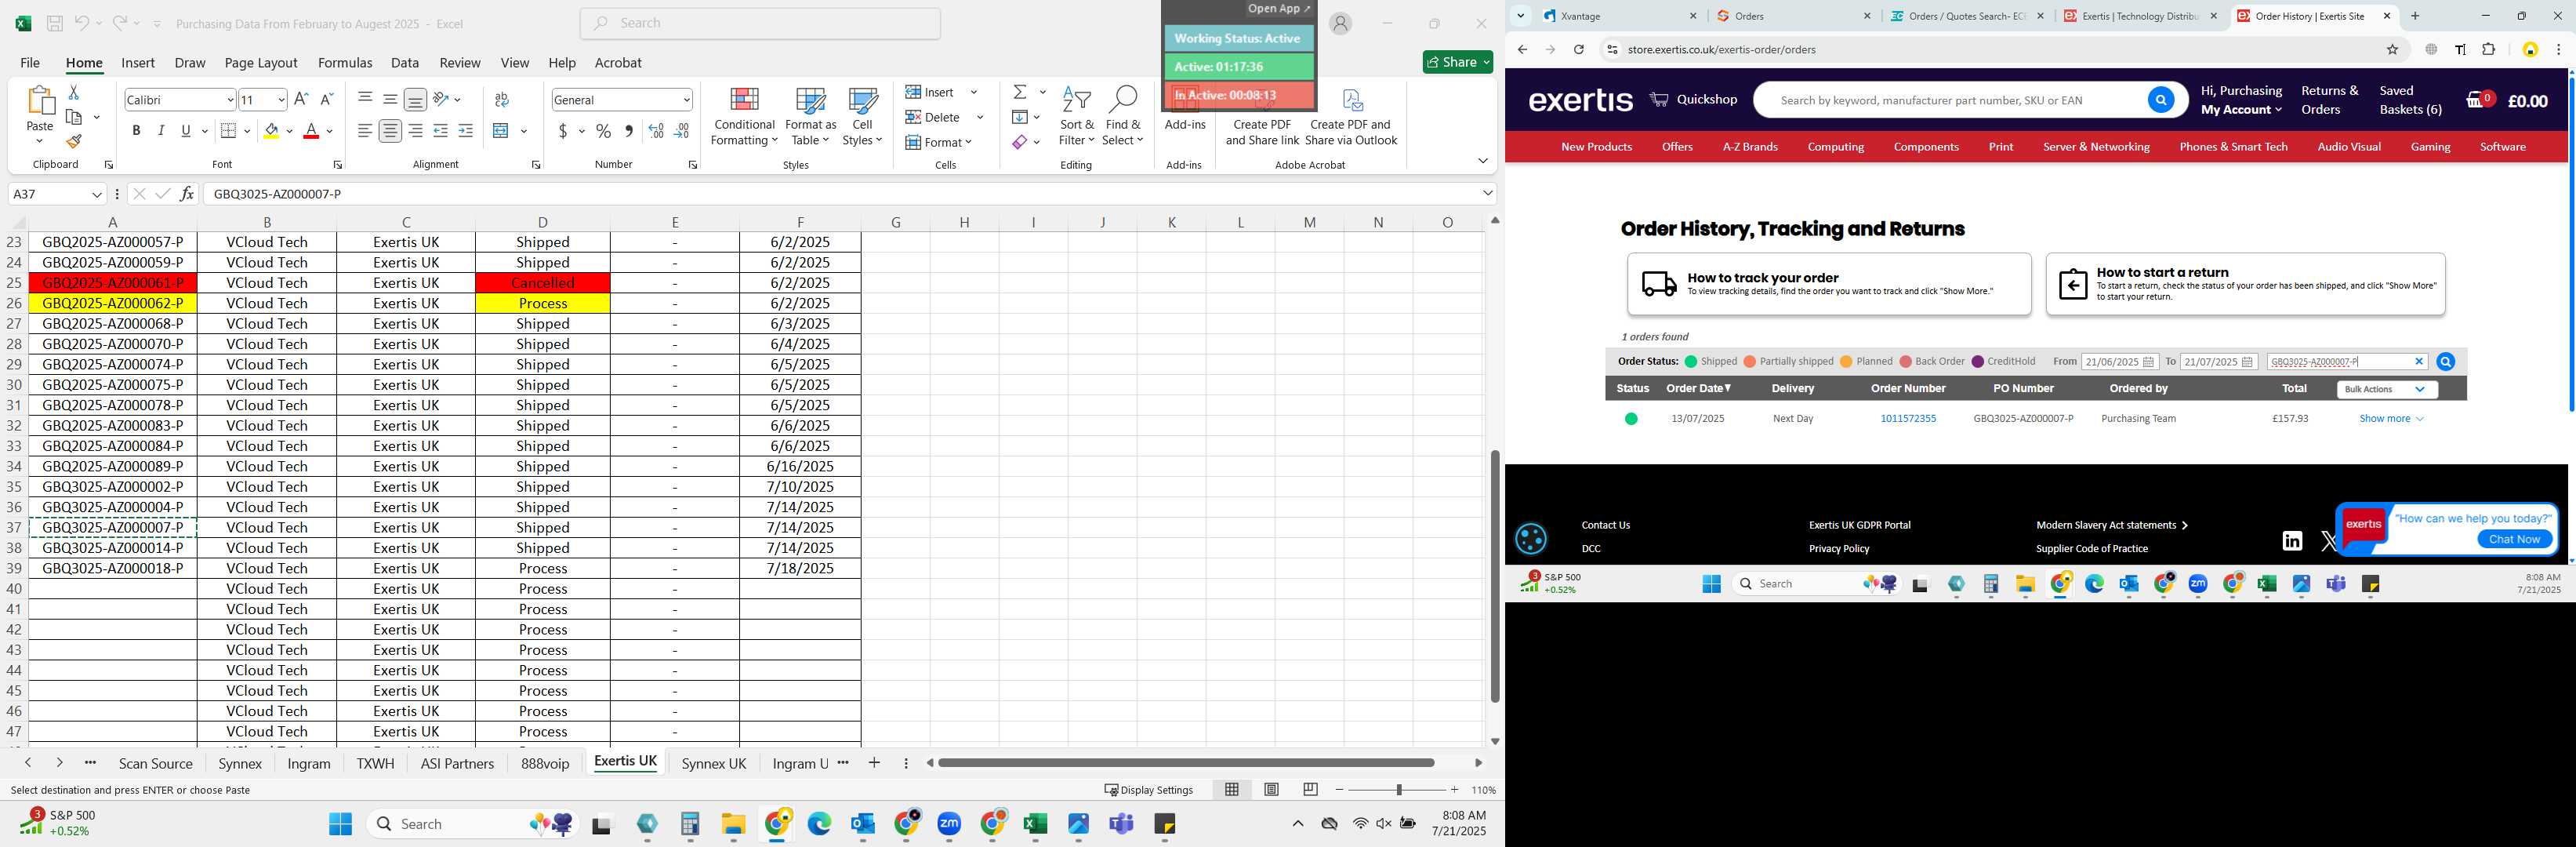2576x847 pixels.
Task: Click the Chat Now button
Action: [x=2514, y=539]
